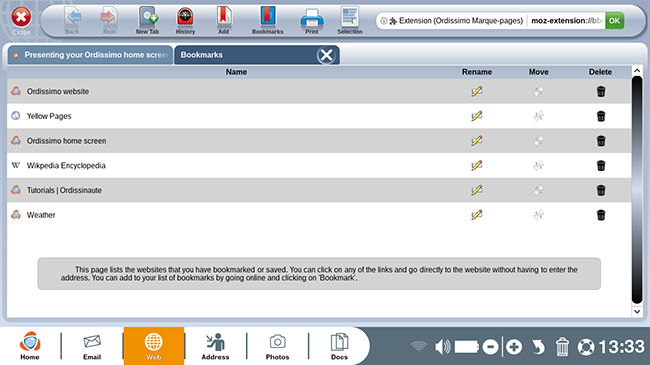Click the zoom out minus button
The width and height of the screenshot is (650, 365).
tap(490, 347)
